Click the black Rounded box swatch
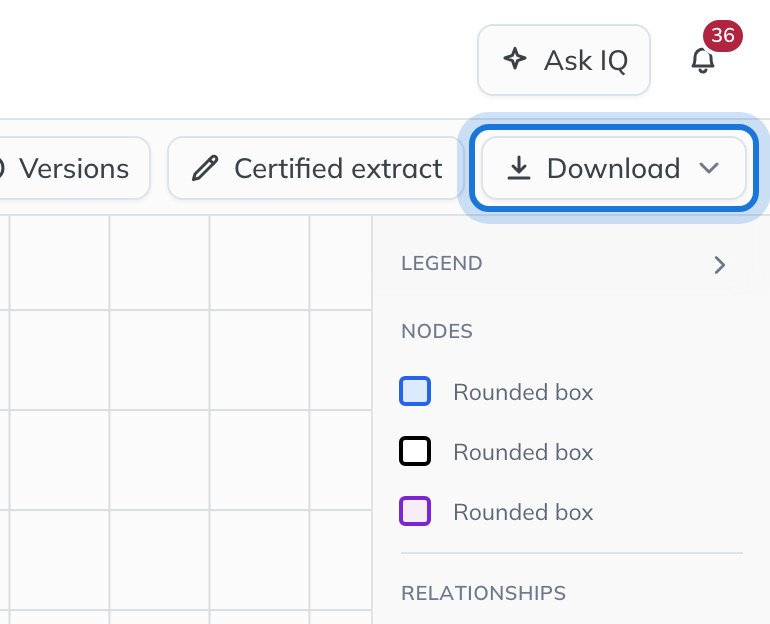Image resolution: width=770 pixels, height=624 pixels. pyautogui.click(x=415, y=451)
